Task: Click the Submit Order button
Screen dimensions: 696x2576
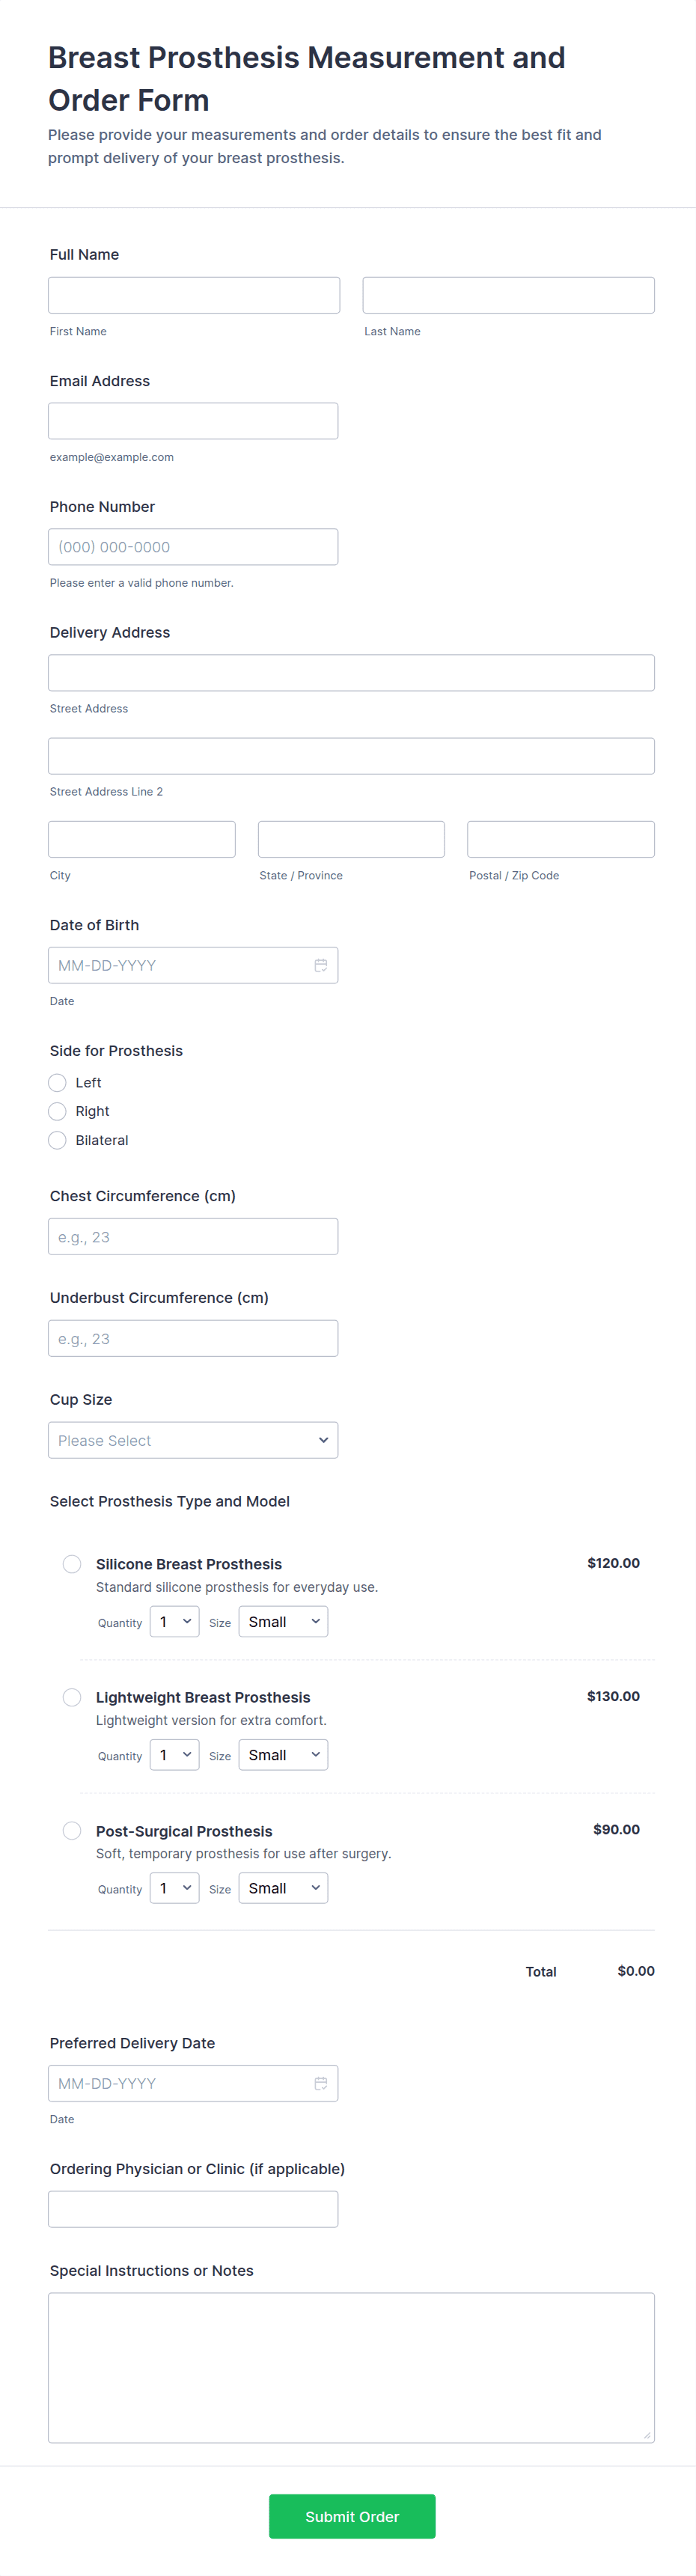Action: 352,2516
